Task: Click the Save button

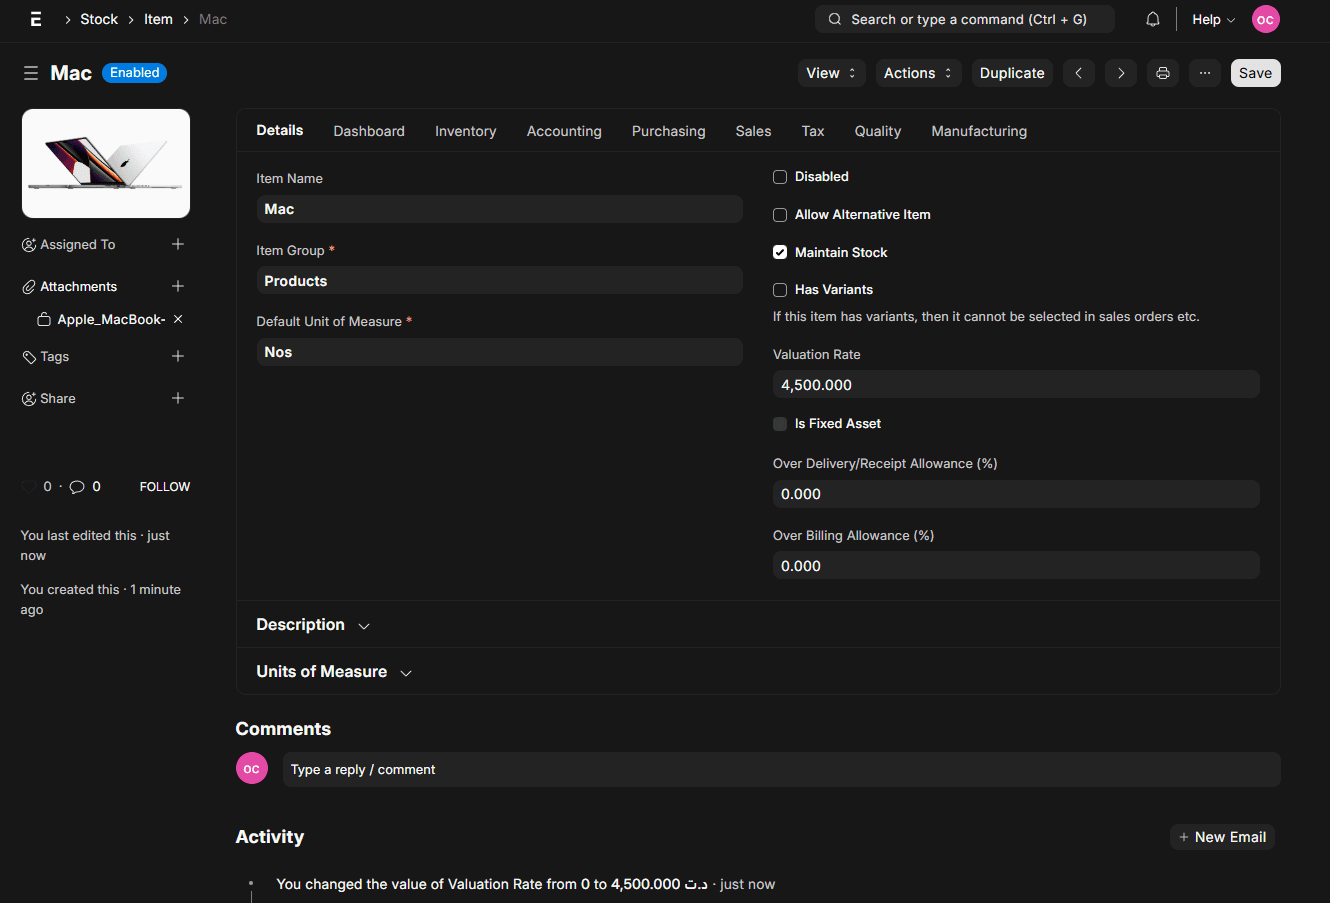Action: tap(1255, 73)
